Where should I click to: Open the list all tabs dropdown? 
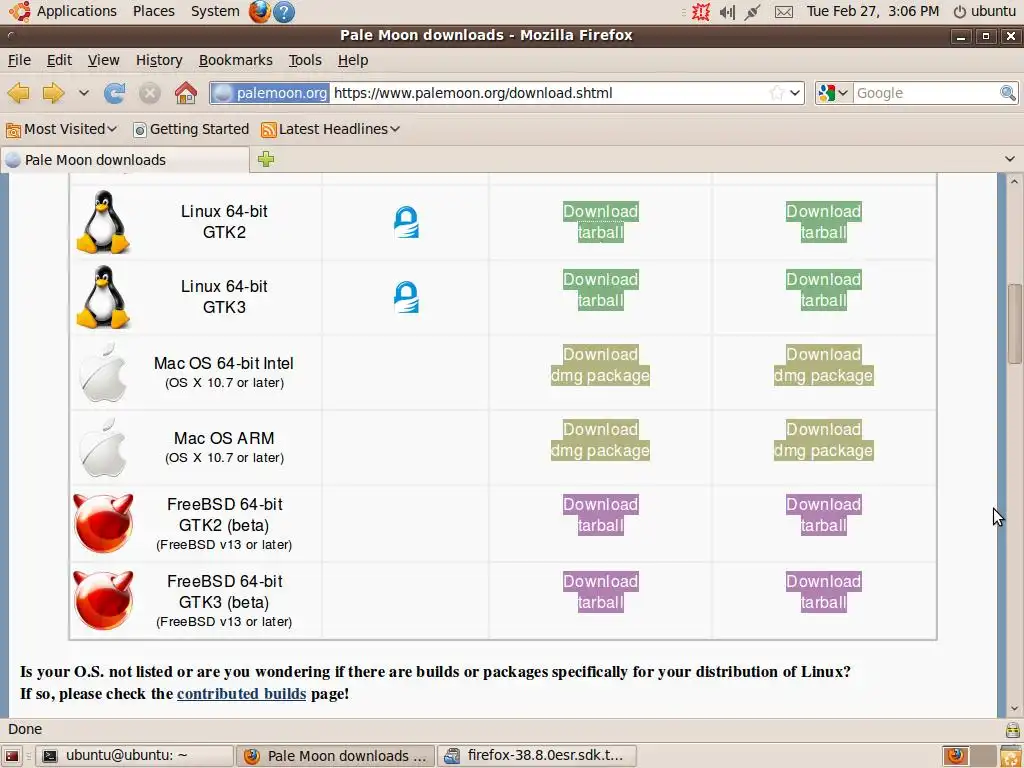[x=1010, y=159]
